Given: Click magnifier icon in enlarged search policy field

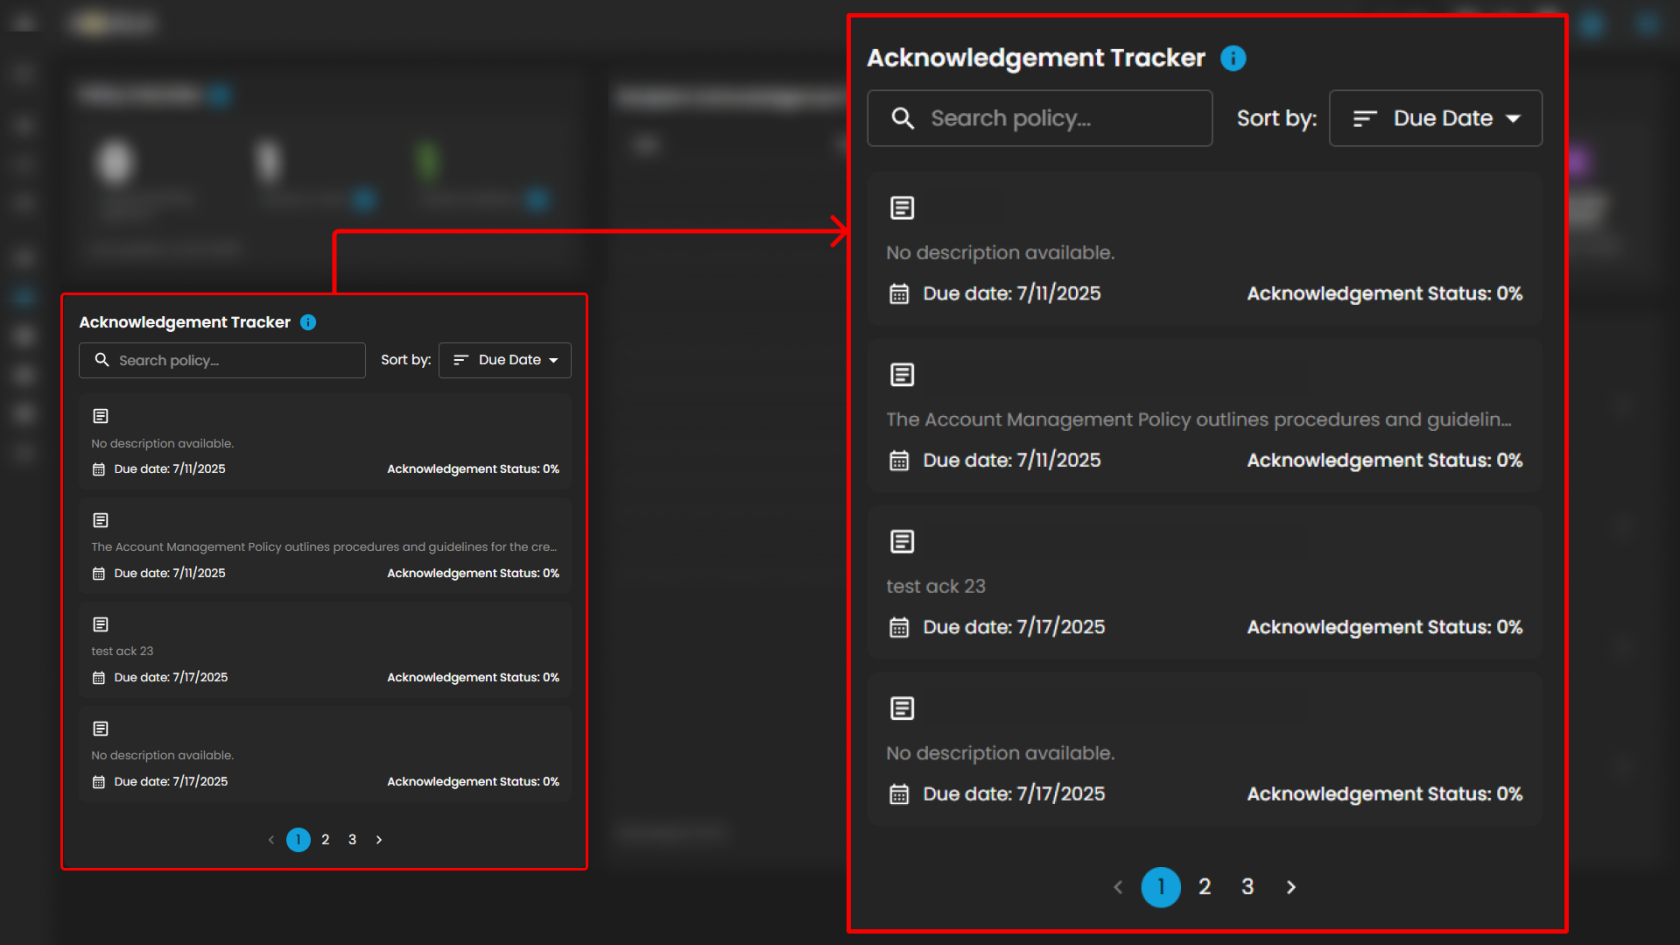Looking at the screenshot, I should [902, 119].
